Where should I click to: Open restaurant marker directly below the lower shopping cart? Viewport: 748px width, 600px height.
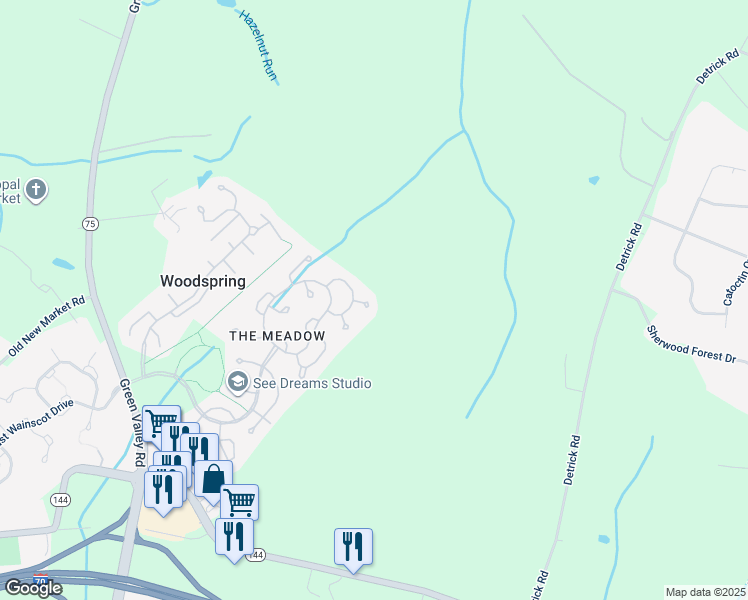pos(234,539)
